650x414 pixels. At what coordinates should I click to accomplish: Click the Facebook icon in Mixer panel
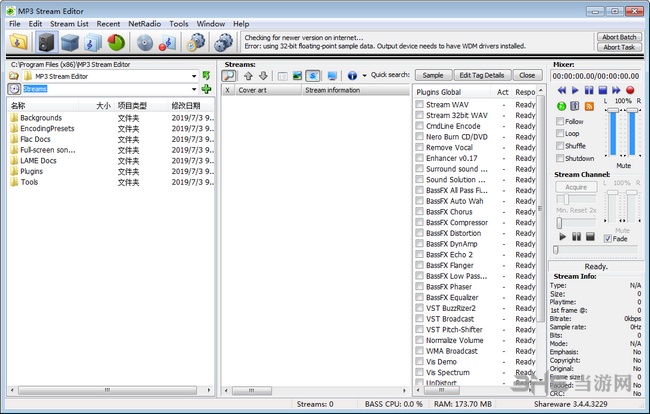(x=575, y=106)
